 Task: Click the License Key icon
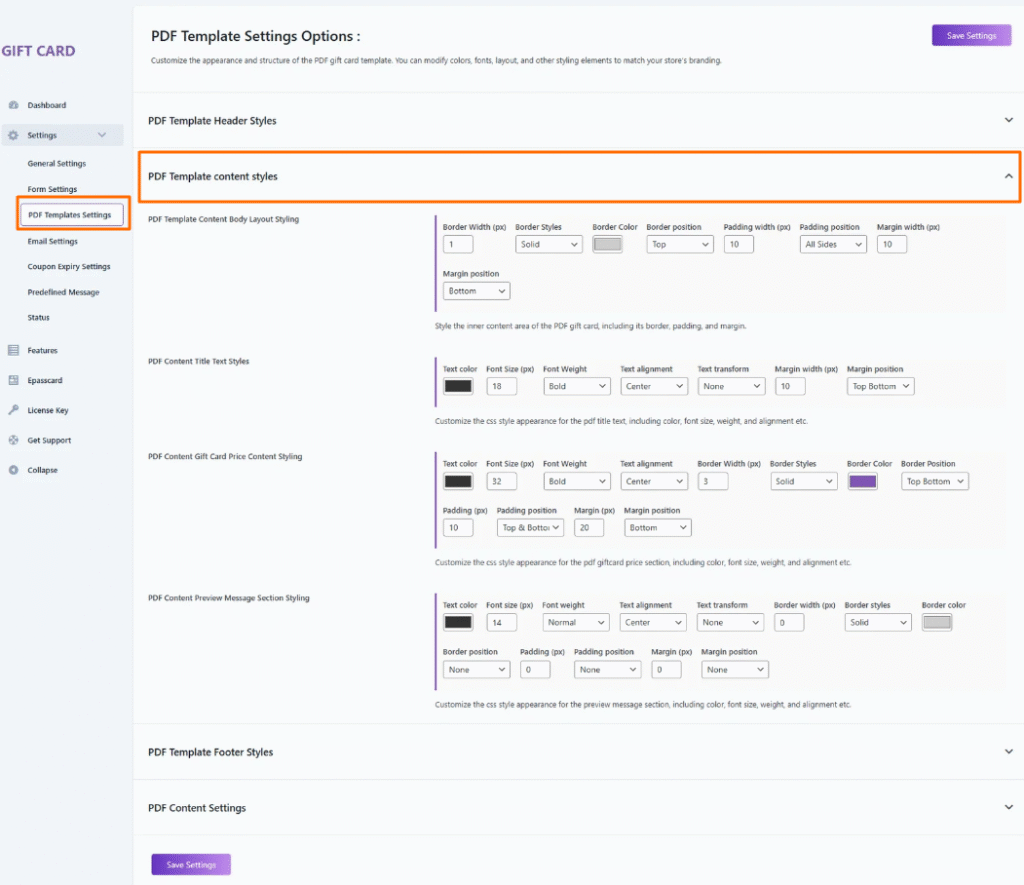click(13, 410)
